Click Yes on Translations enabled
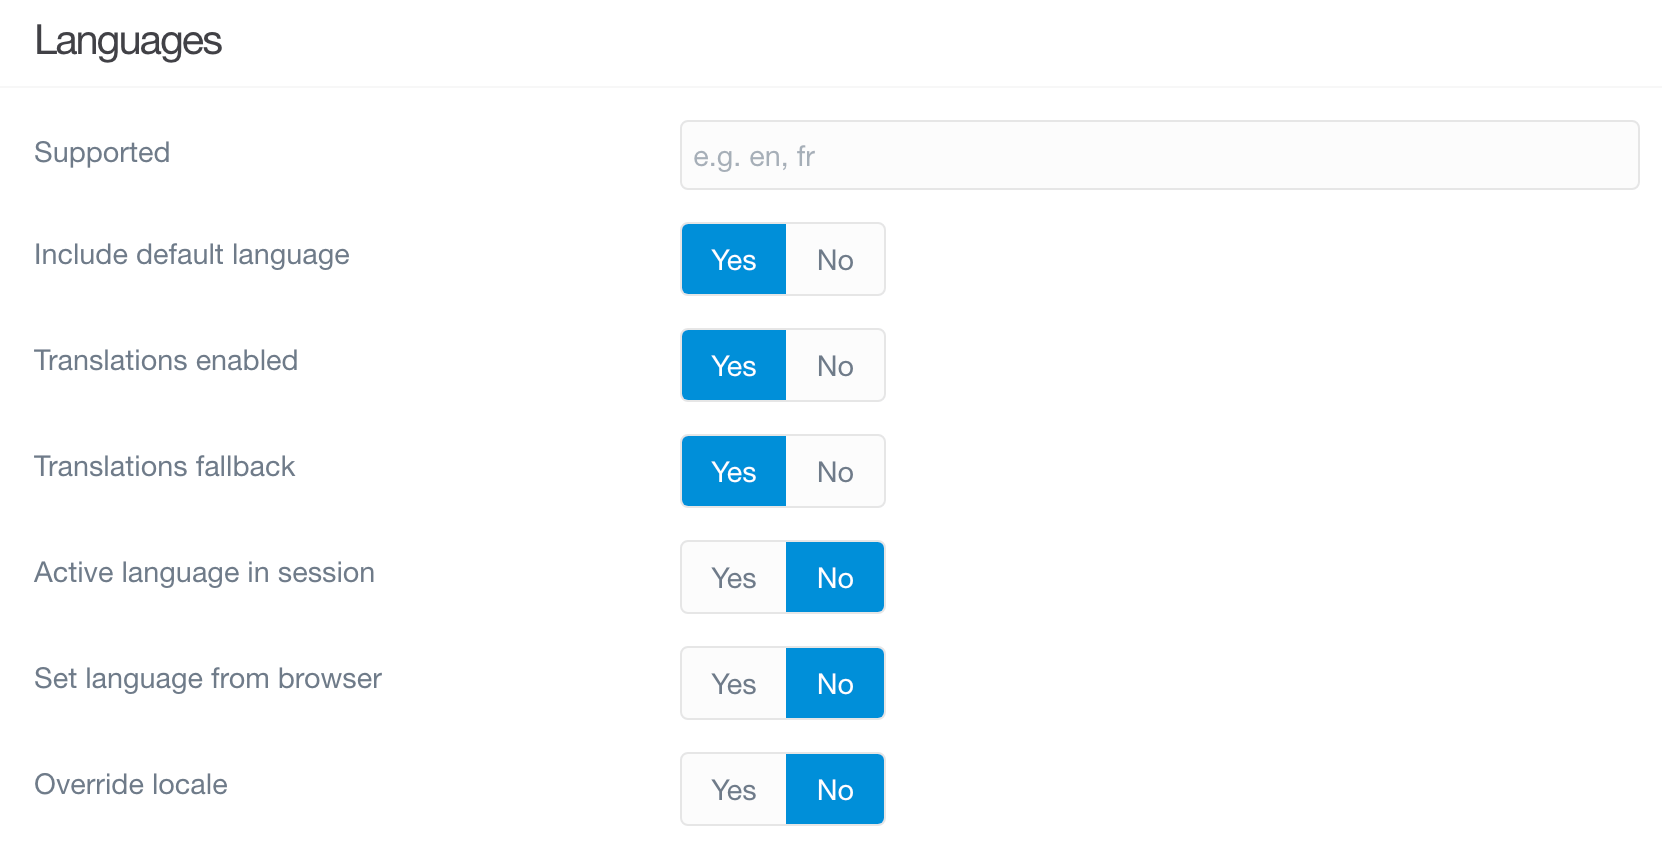 [733, 365]
